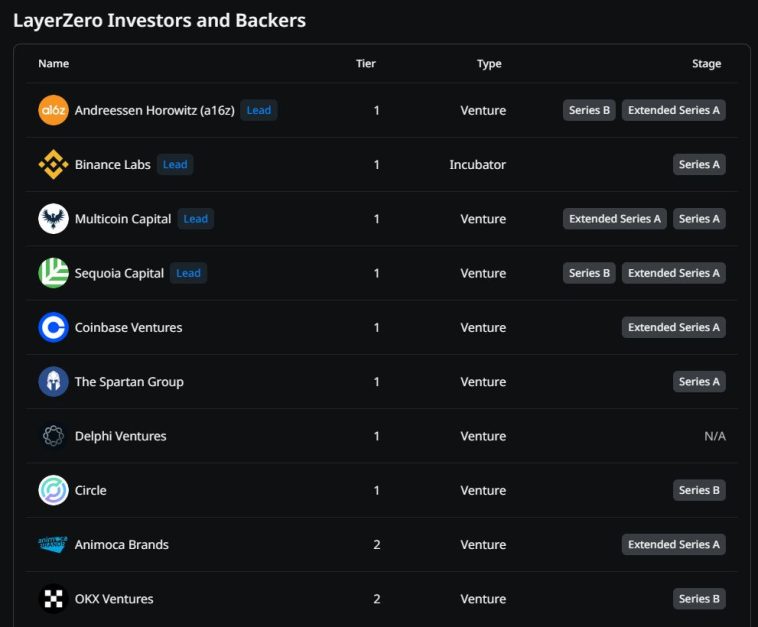The width and height of the screenshot is (758, 627).
Task: Click the OKX Ventures logo icon
Action: (x=53, y=599)
